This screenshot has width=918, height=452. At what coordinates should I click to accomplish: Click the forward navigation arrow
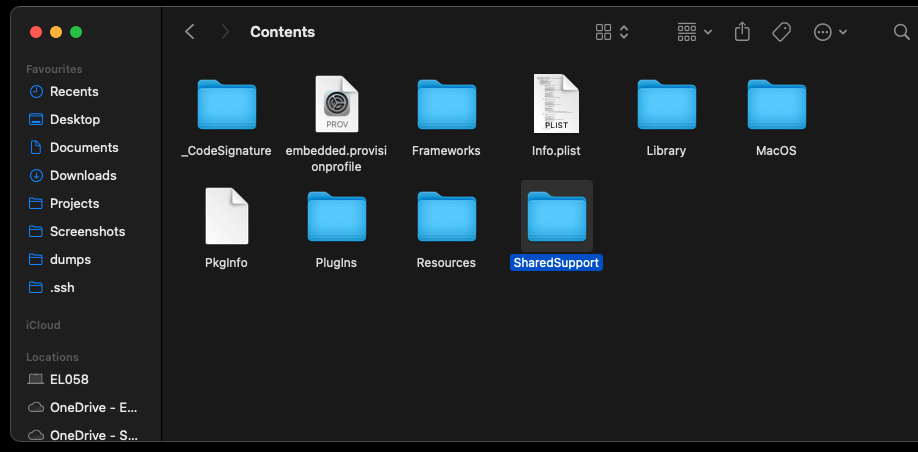coord(226,32)
